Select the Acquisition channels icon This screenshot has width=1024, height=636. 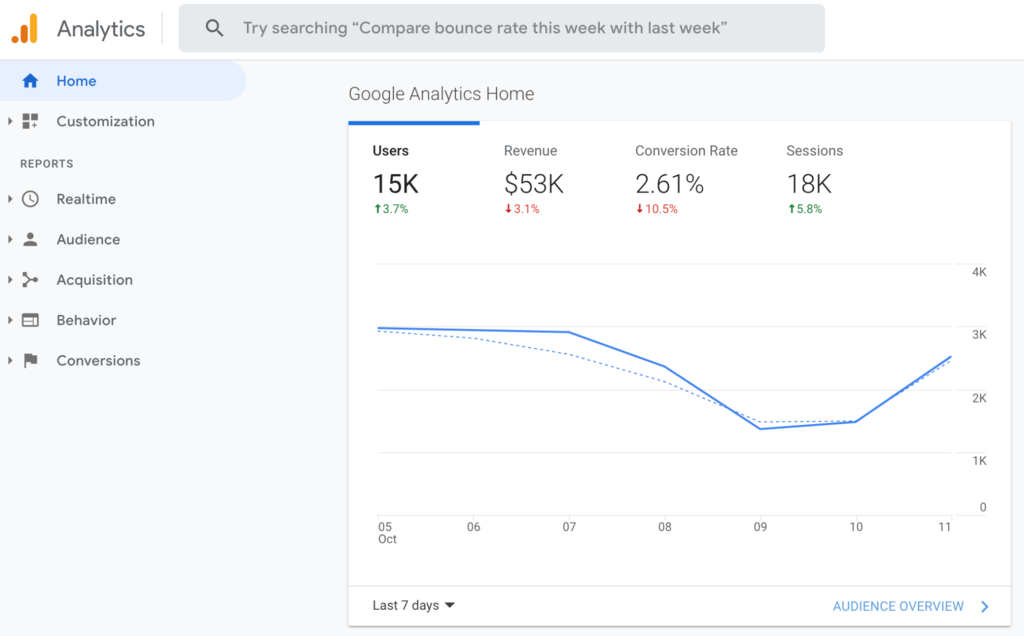[30, 279]
